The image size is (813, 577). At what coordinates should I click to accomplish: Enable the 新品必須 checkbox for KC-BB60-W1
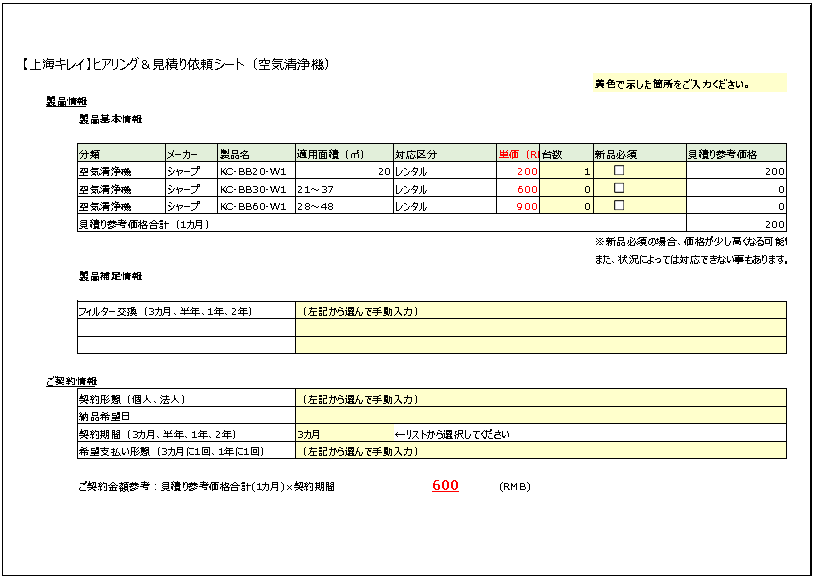pyautogui.click(x=617, y=206)
